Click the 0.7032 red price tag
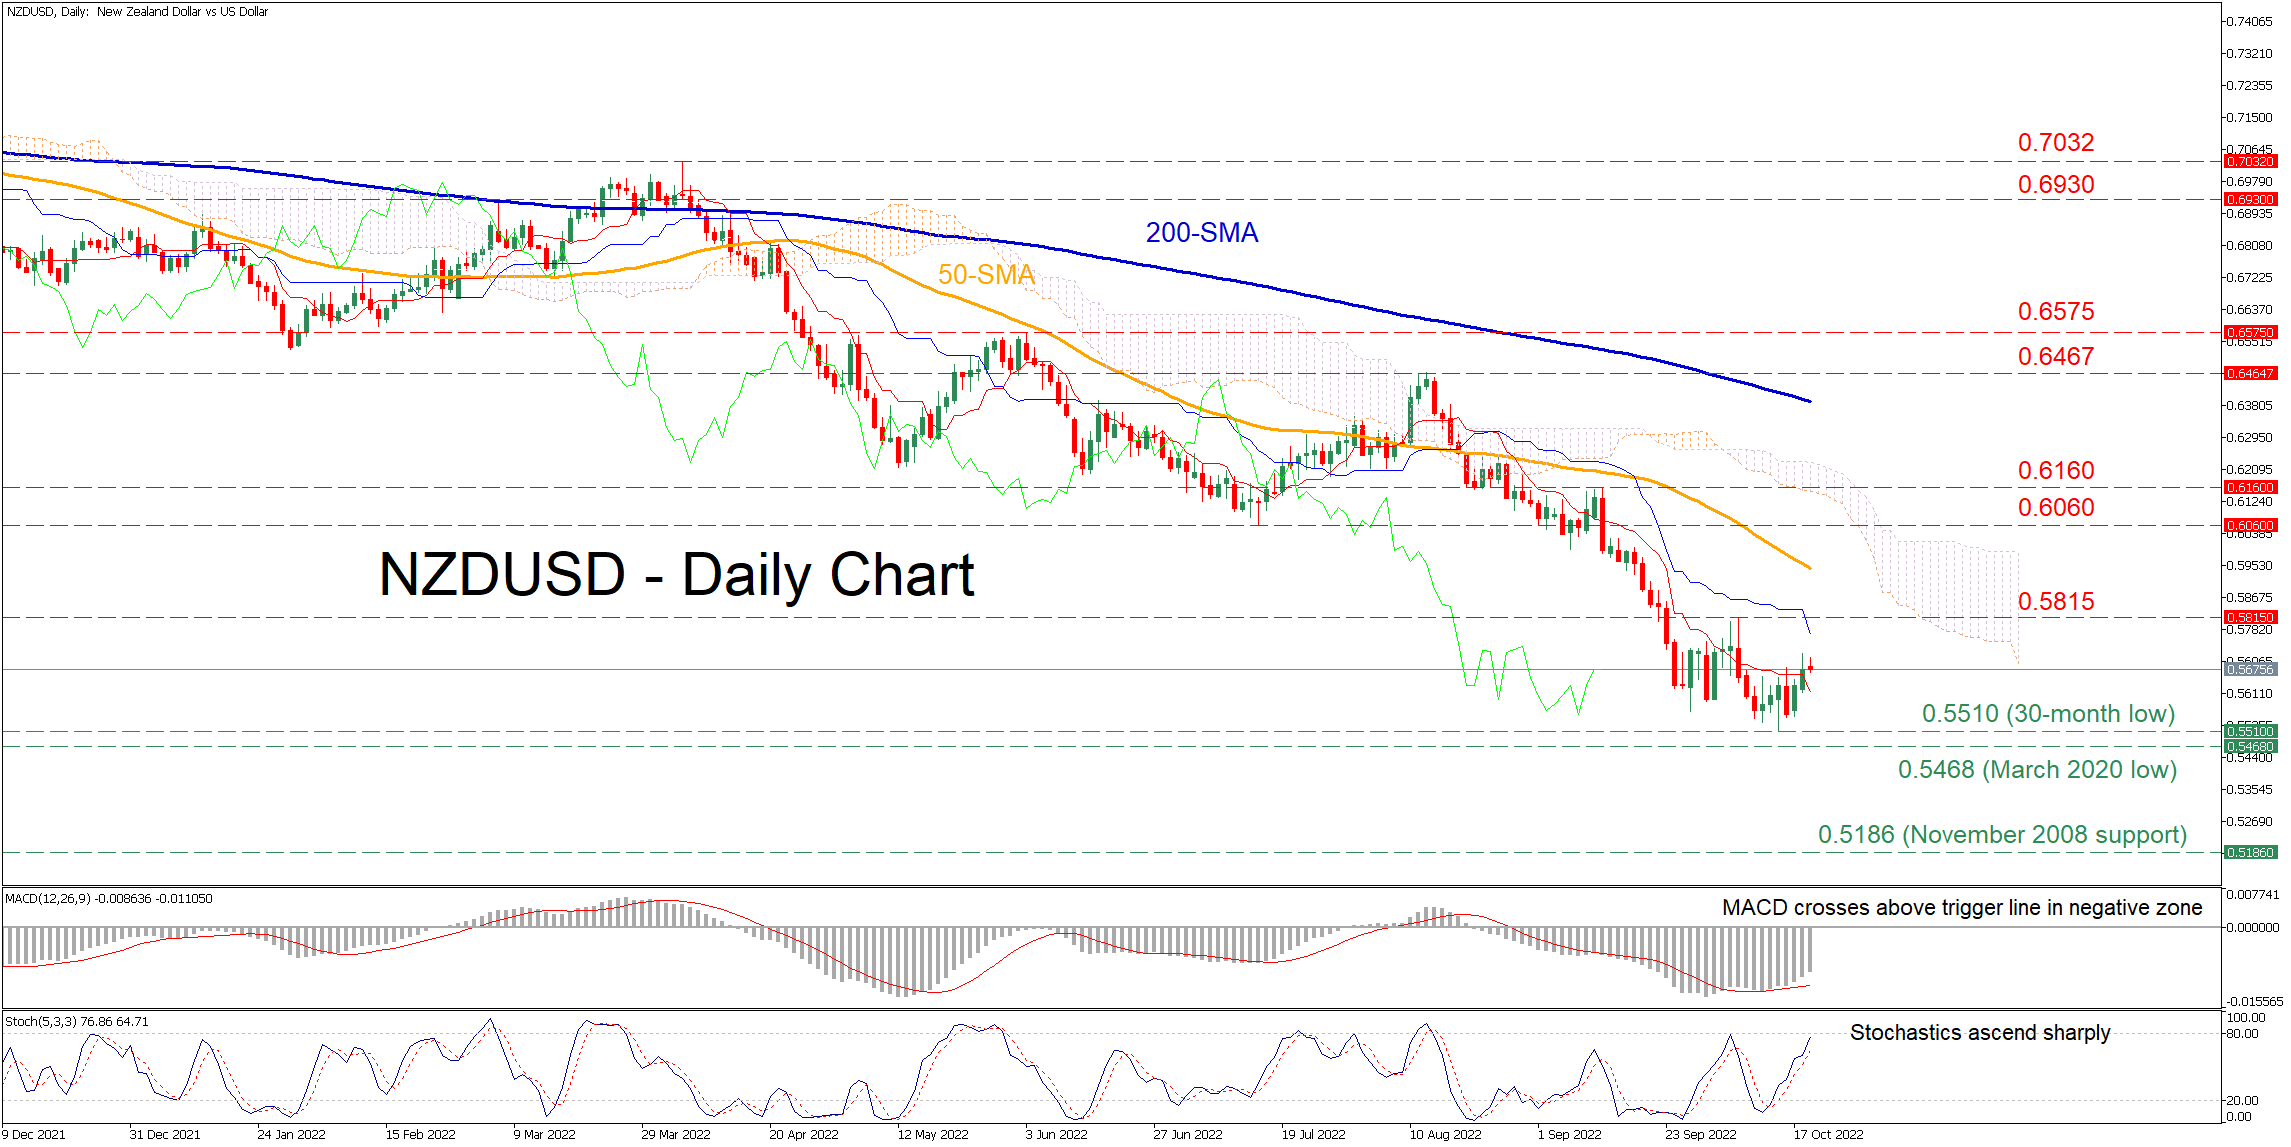The height and width of the screenshot is (1147, 2291). pos(2249,161)
